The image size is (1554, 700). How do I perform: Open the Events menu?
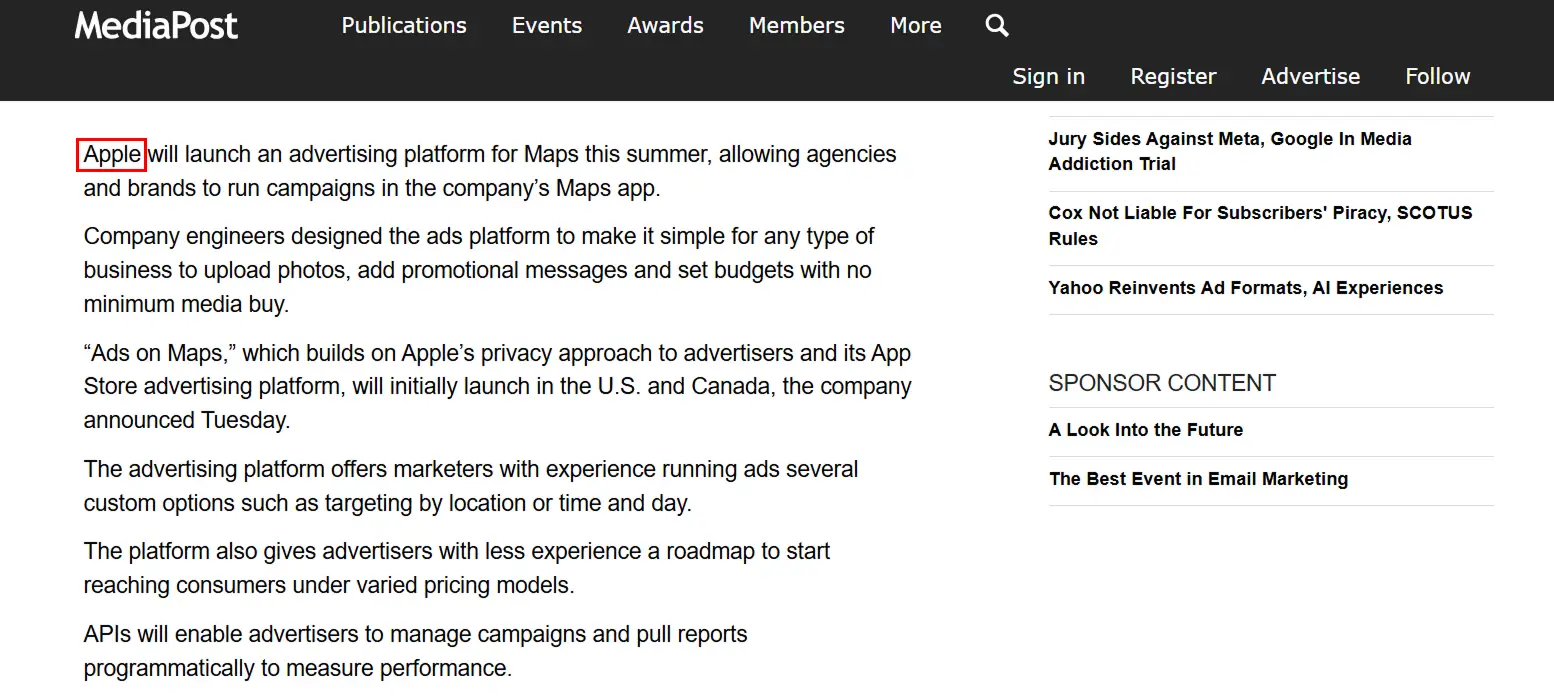click(546, 25)
